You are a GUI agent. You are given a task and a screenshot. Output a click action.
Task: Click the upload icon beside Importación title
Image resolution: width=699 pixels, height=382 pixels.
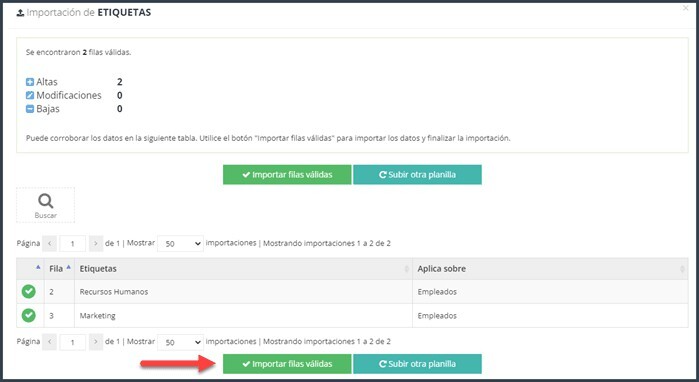(20, 13)
